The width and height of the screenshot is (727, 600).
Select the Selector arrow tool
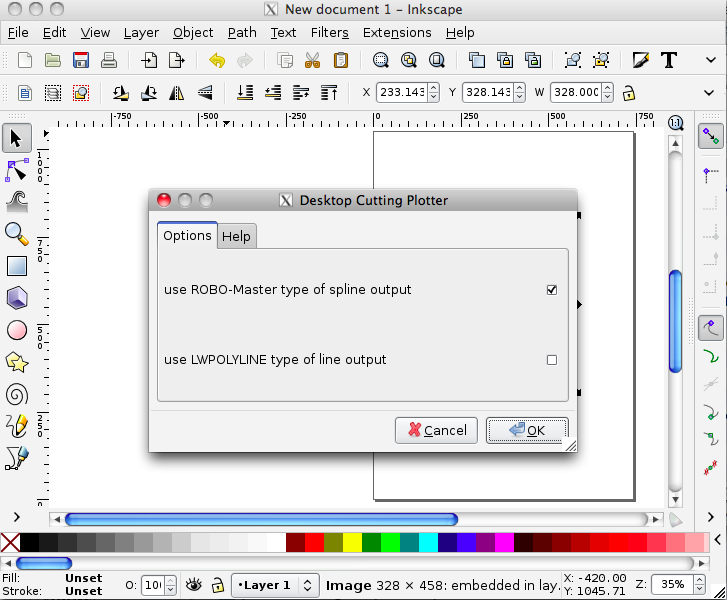pos(17,138)
